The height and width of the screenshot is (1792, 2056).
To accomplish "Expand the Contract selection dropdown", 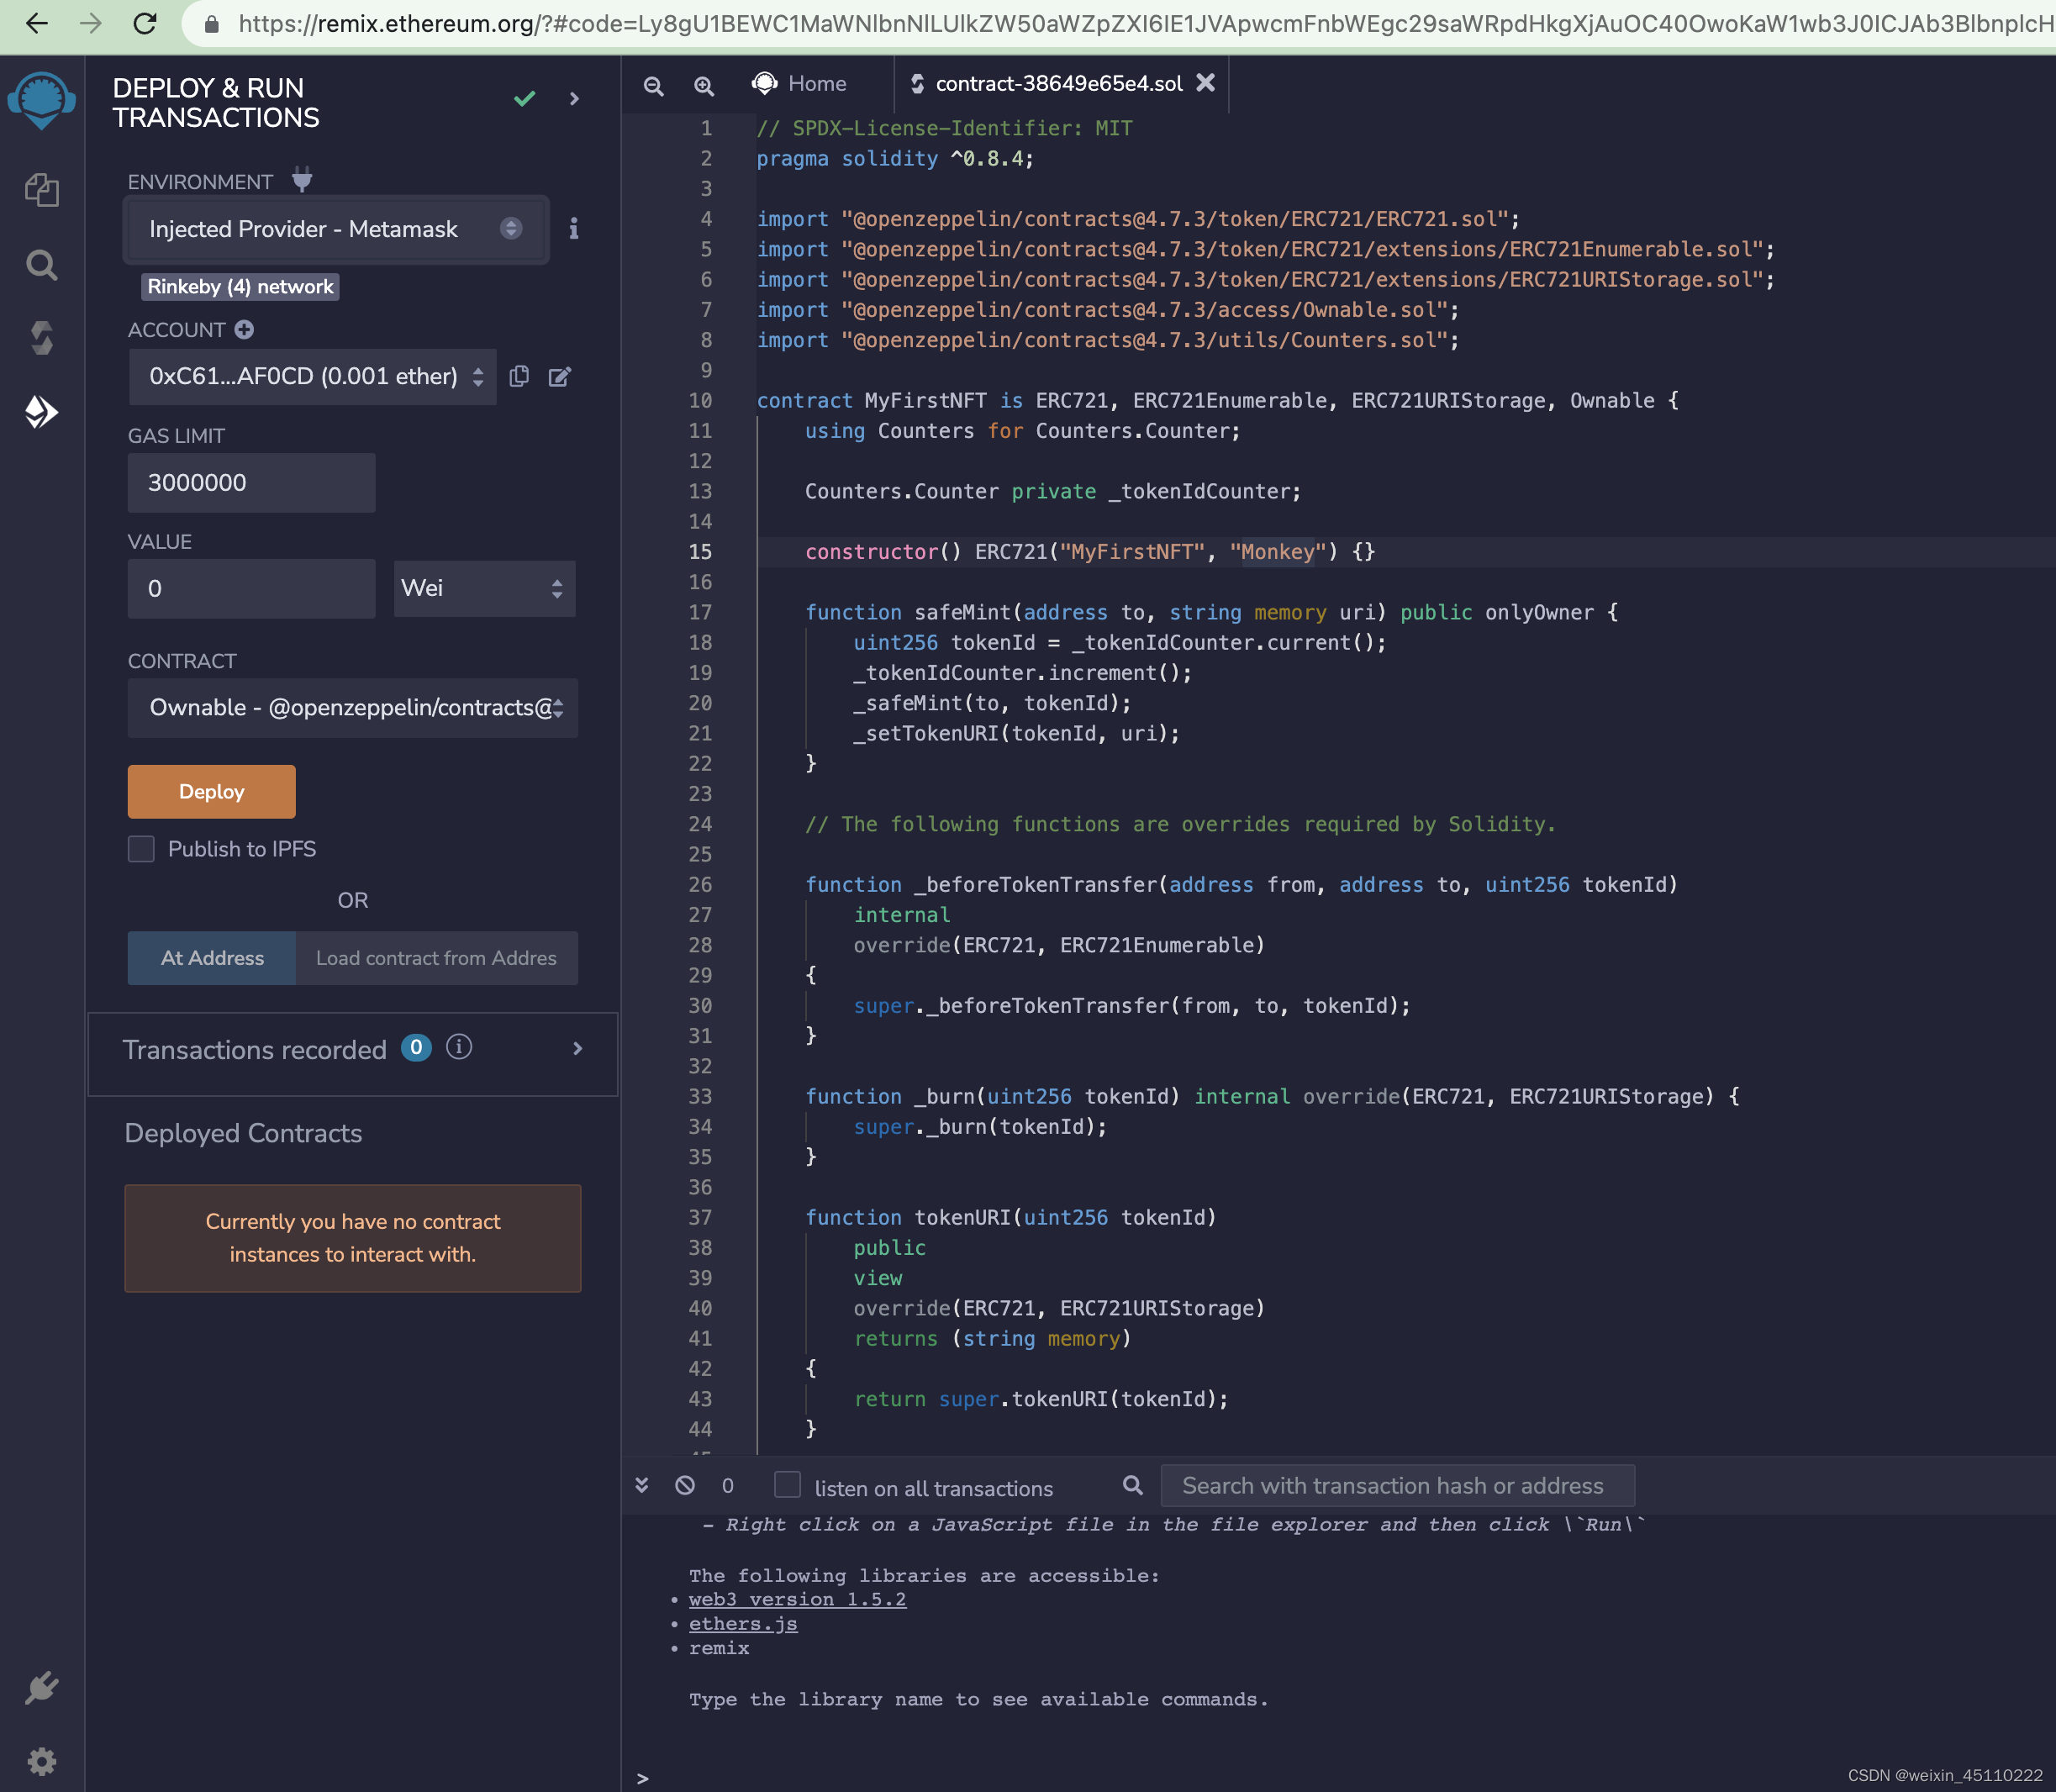I will tap(352, 708).
